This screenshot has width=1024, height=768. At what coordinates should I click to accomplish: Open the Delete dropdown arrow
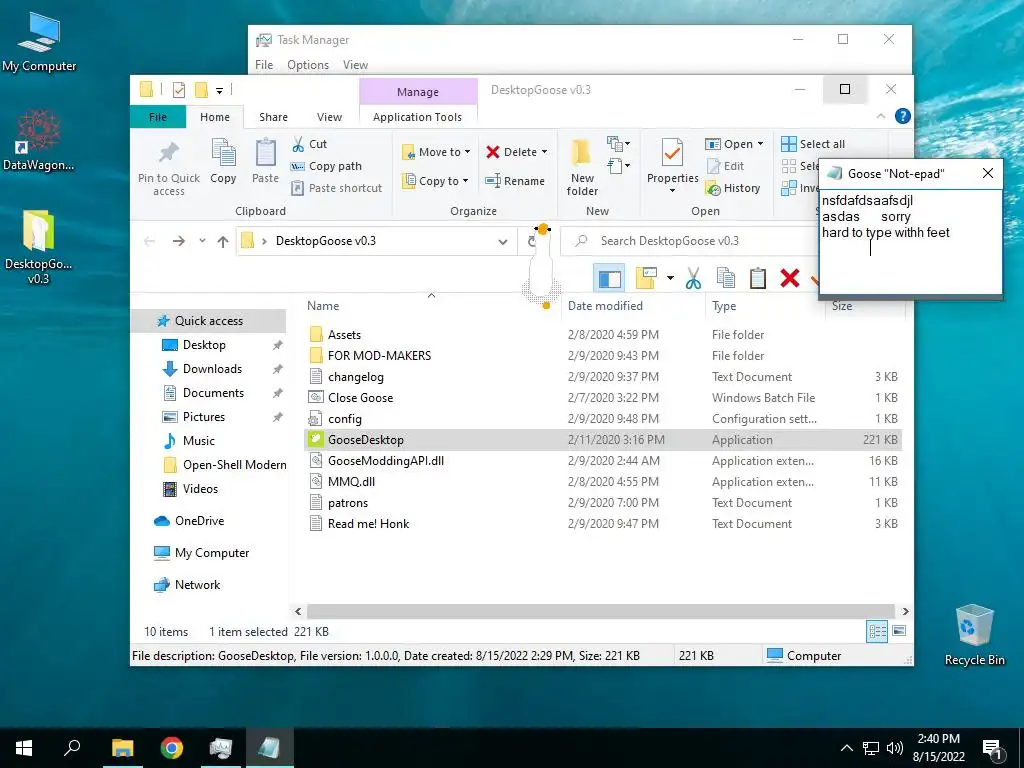click(x=544, y=152)
